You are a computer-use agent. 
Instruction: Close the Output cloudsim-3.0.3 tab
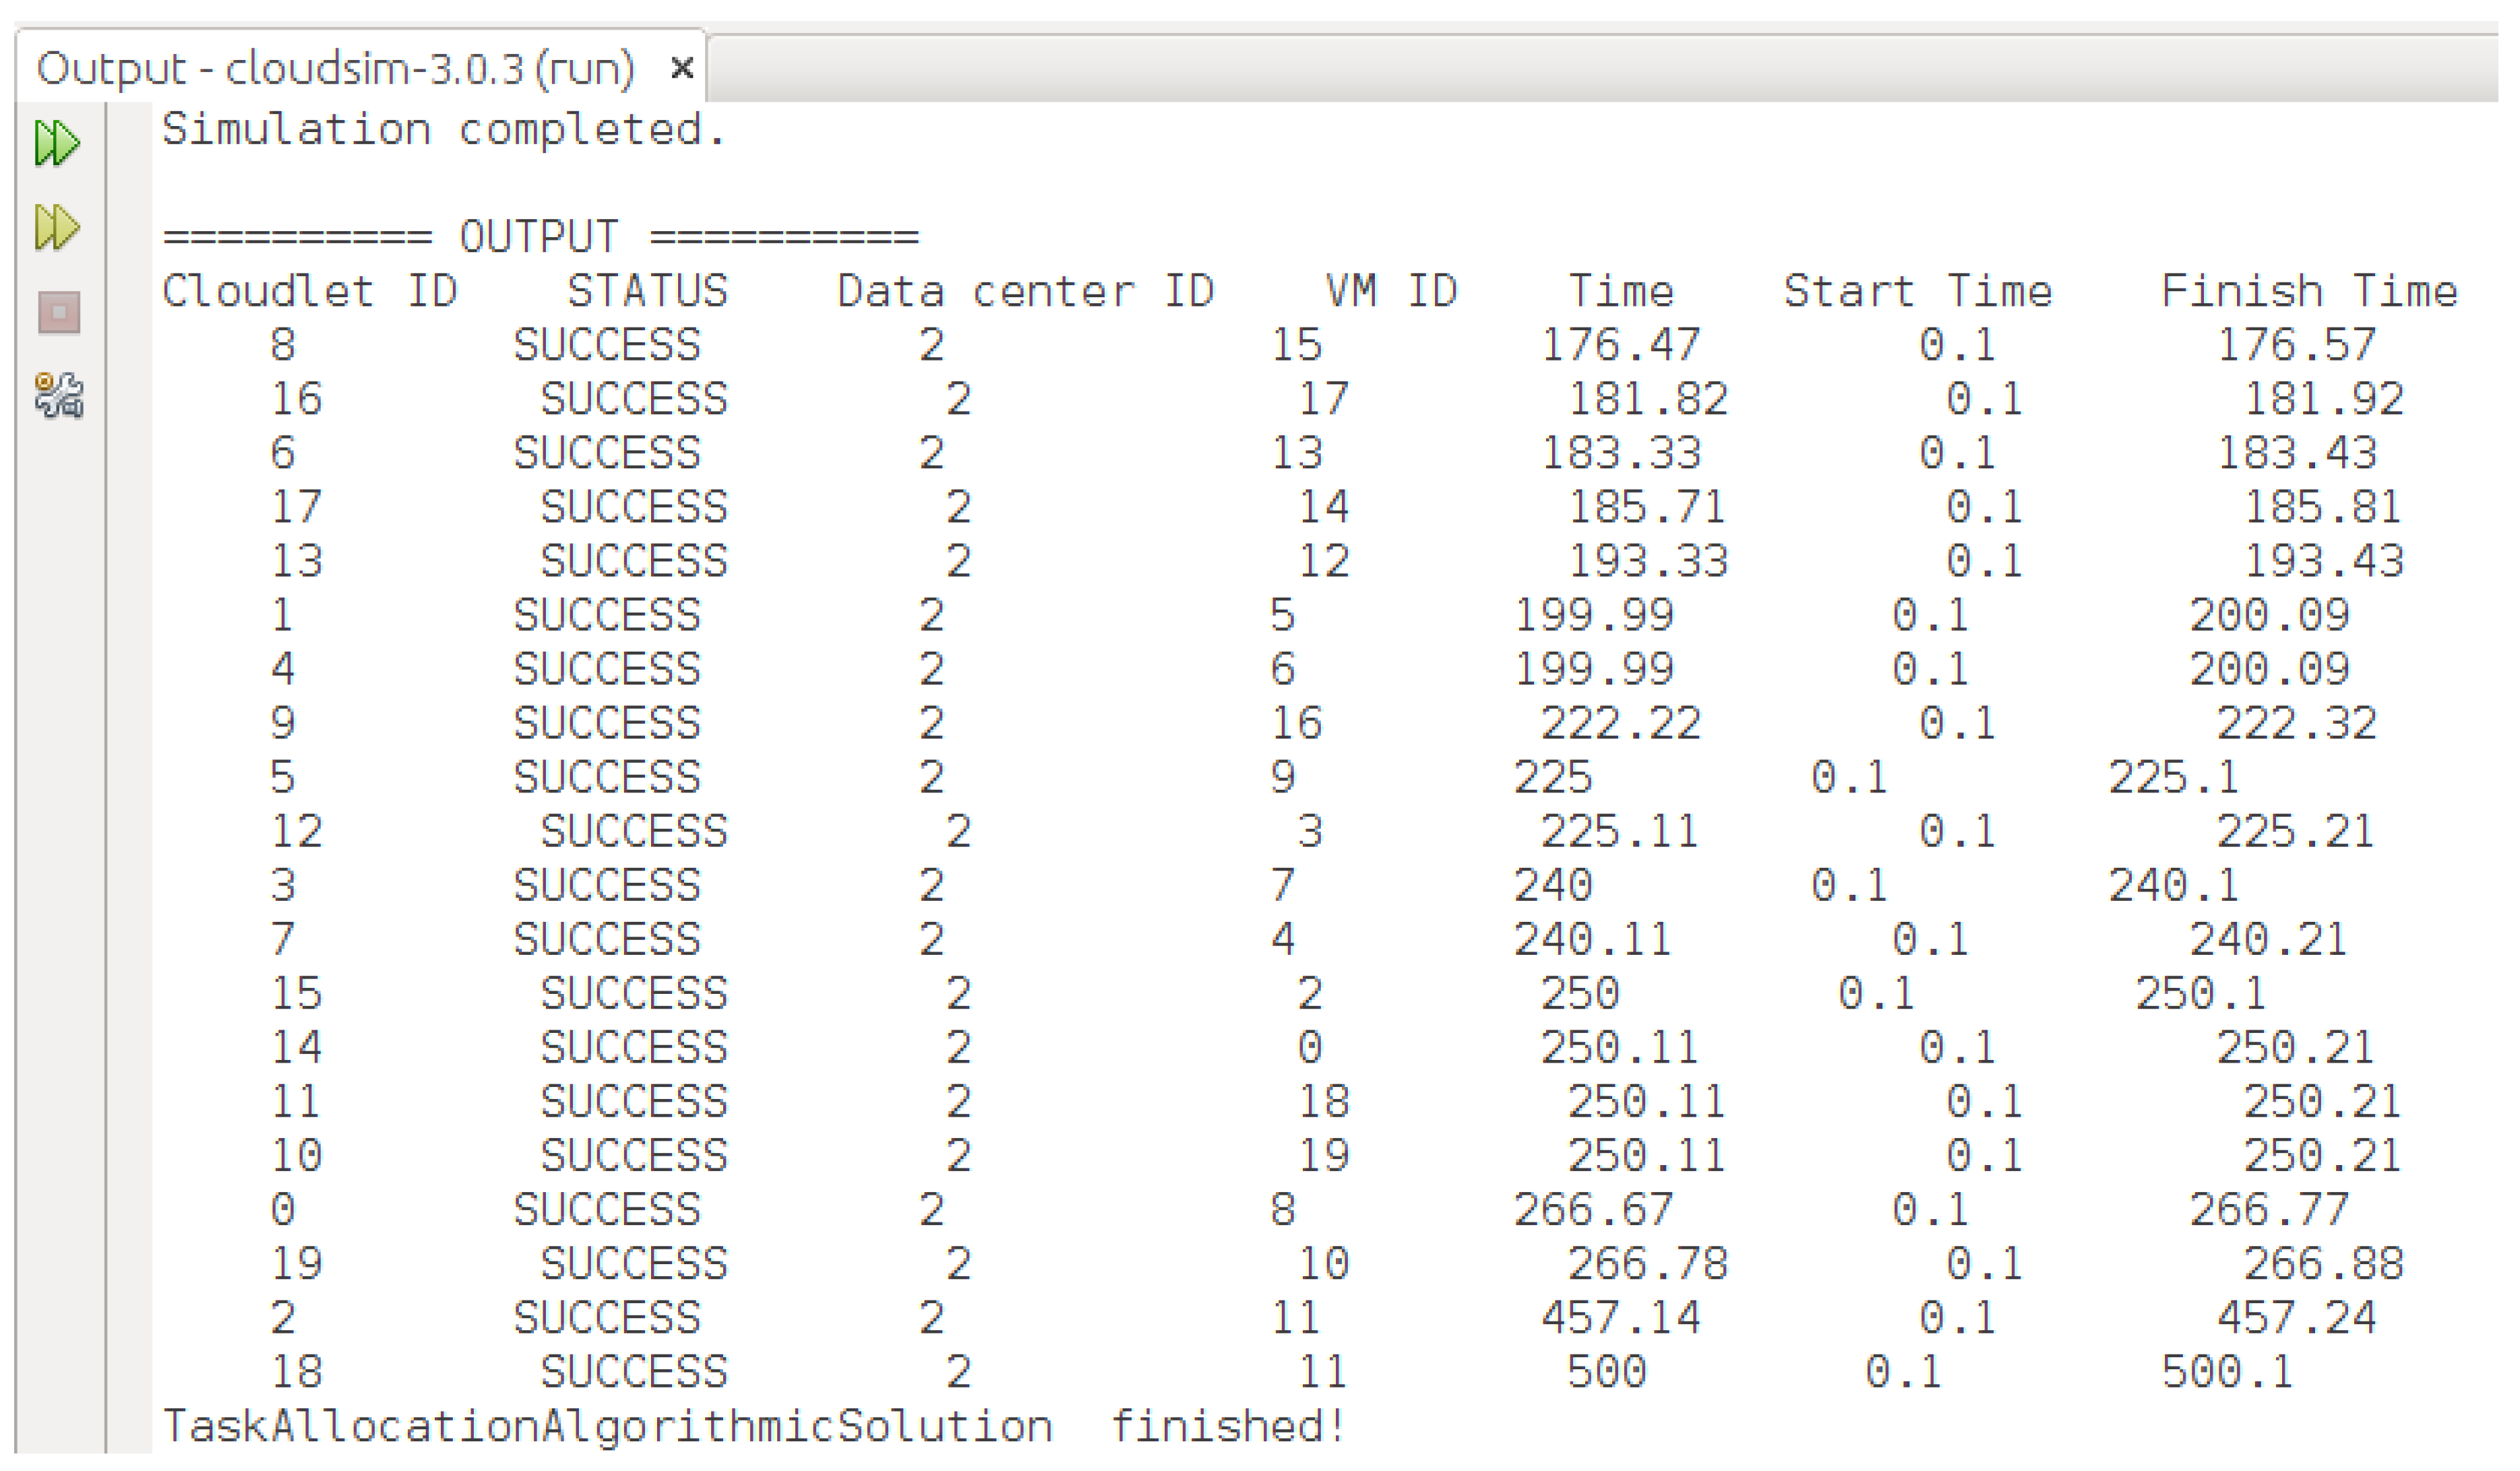[682, 69]
